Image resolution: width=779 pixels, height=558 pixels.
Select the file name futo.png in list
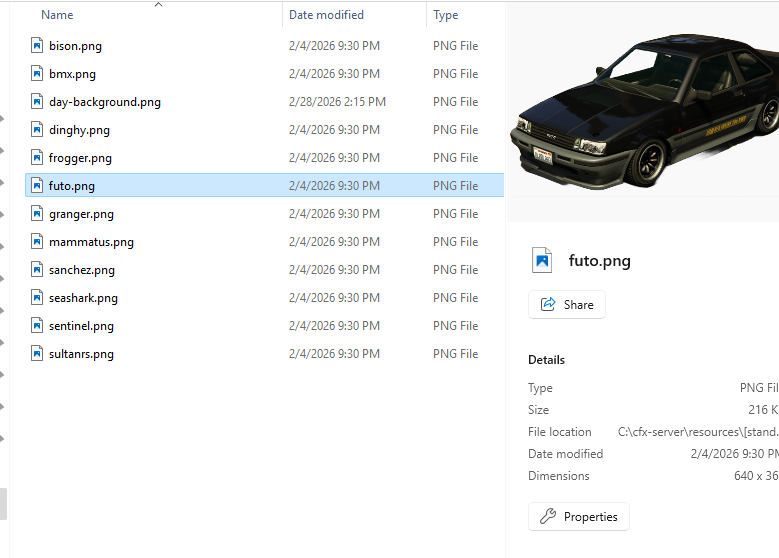[x=72, y=186]
